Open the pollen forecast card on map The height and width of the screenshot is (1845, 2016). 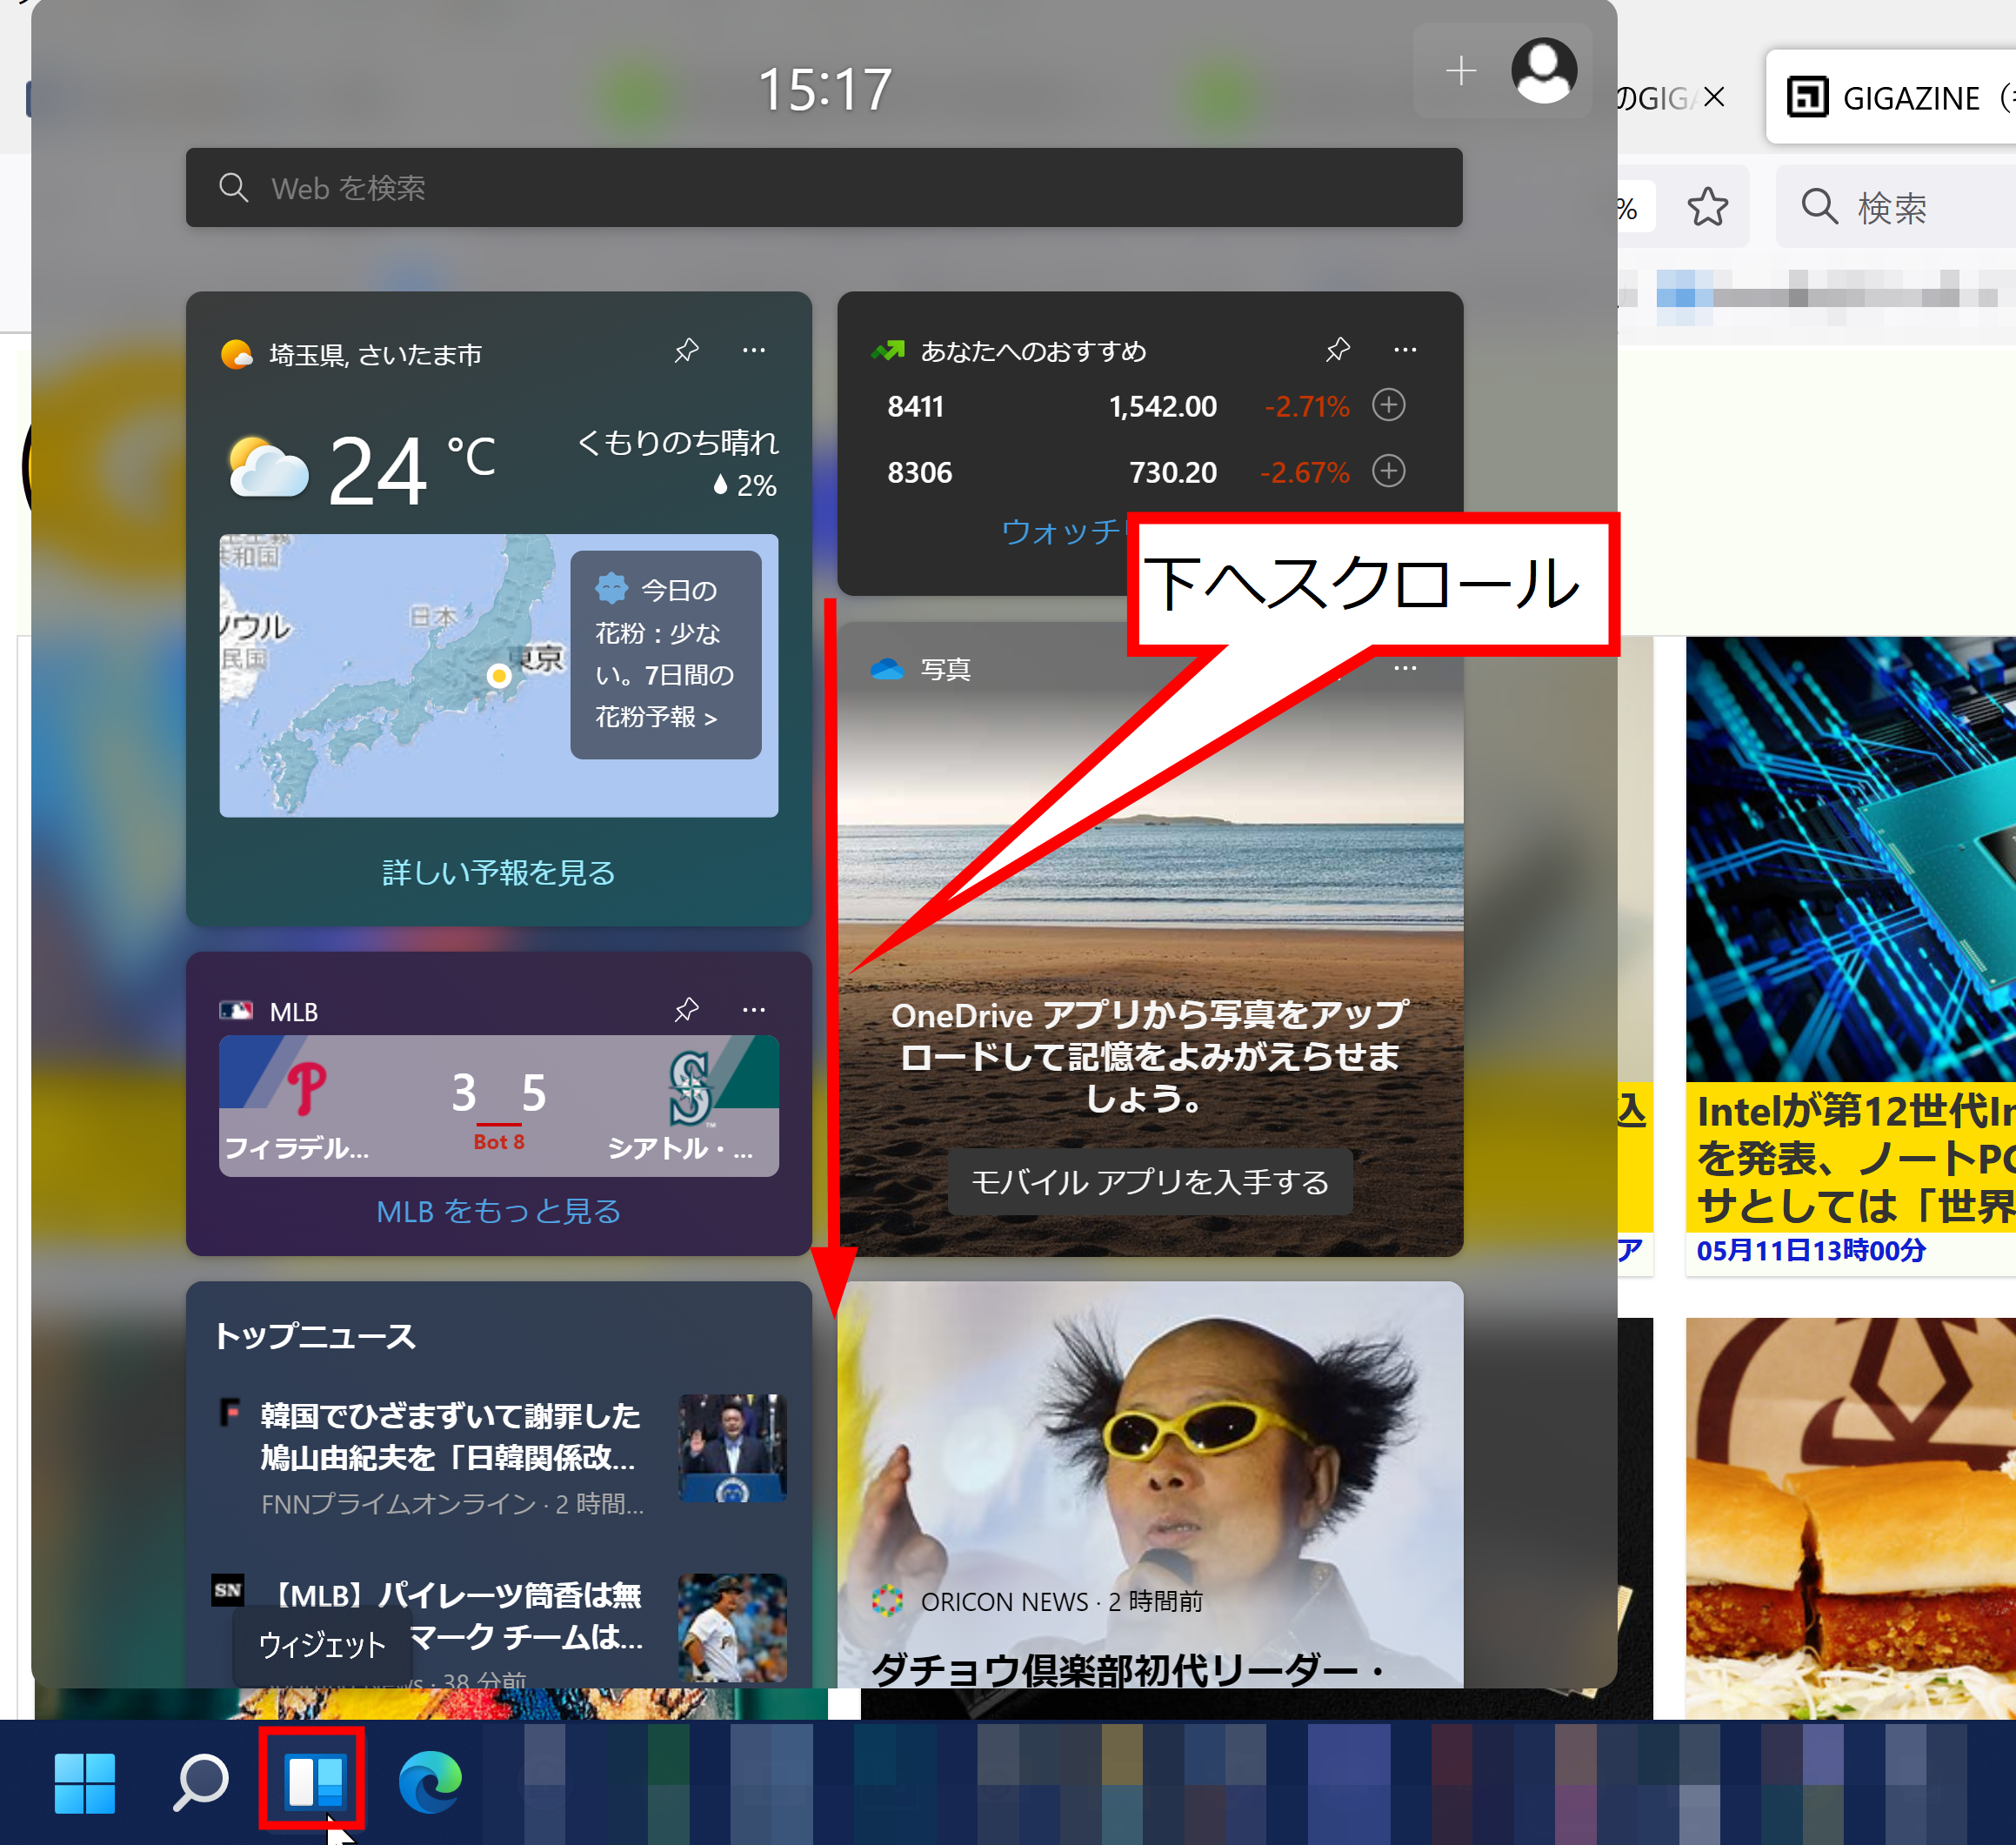click(665, 654)
